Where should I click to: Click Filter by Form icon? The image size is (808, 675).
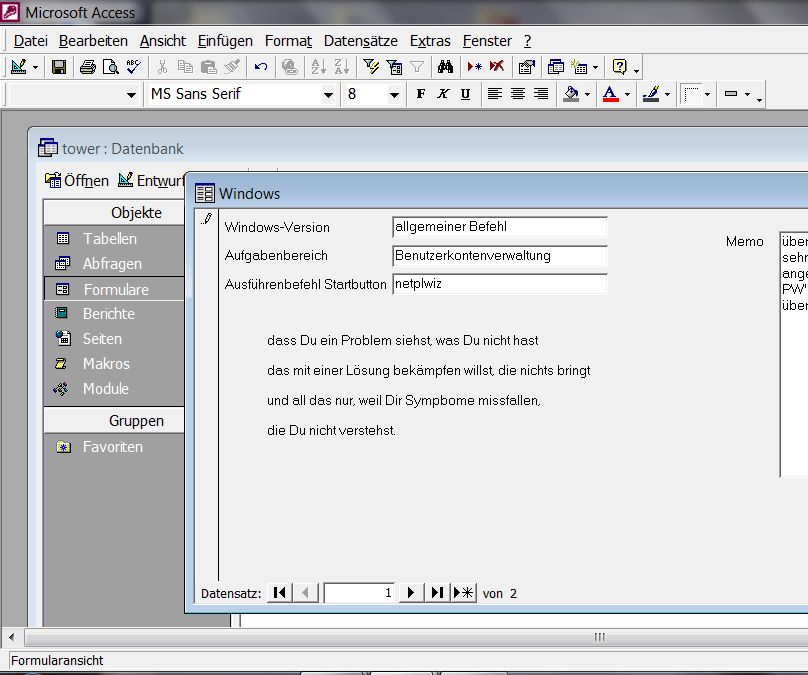pyautogui.click(x=394, y=67)
